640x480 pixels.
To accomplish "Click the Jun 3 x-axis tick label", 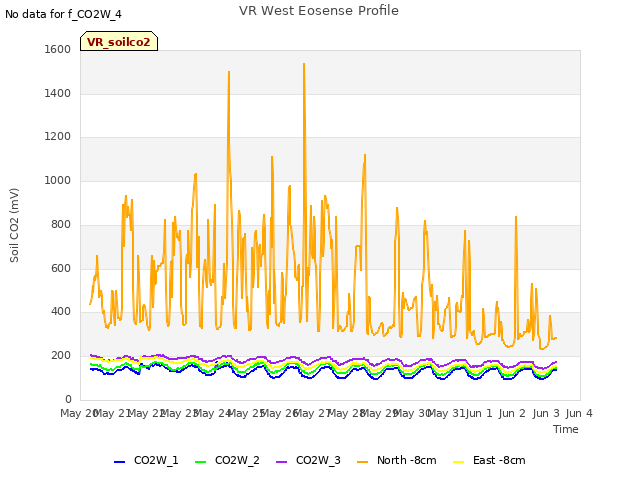I will [546, 413].
